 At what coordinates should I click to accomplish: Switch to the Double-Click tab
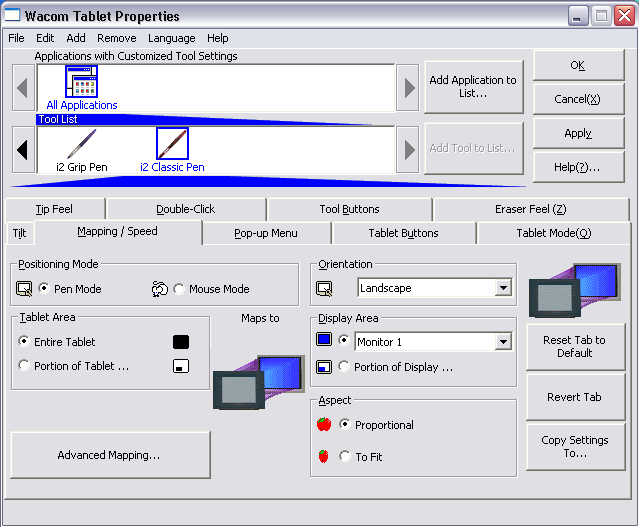[x=186, y=209]
